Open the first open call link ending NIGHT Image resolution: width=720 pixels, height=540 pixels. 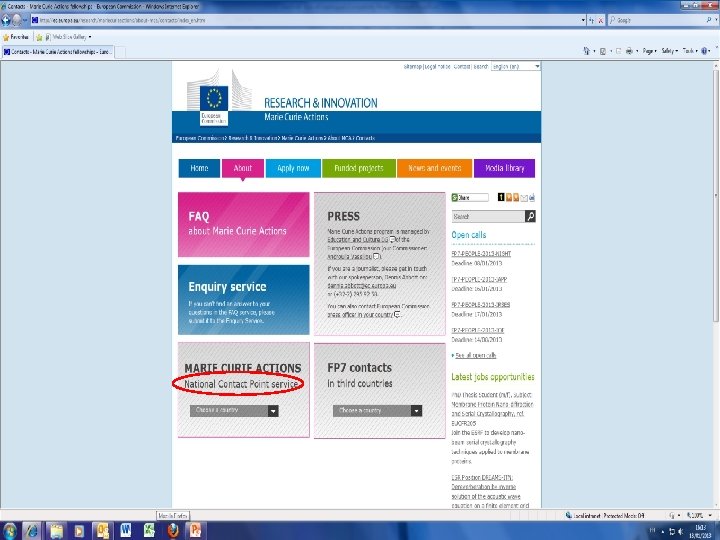[481, 253]
